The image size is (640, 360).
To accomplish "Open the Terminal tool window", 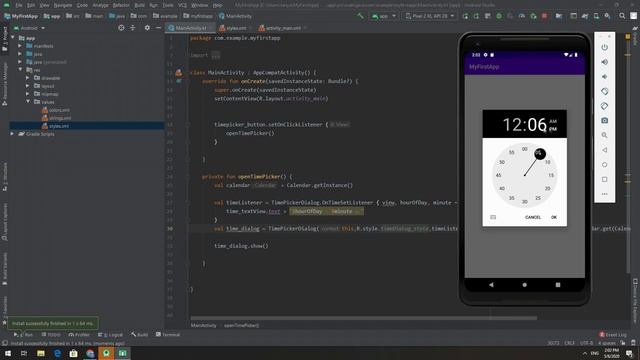I will point(168,335).
